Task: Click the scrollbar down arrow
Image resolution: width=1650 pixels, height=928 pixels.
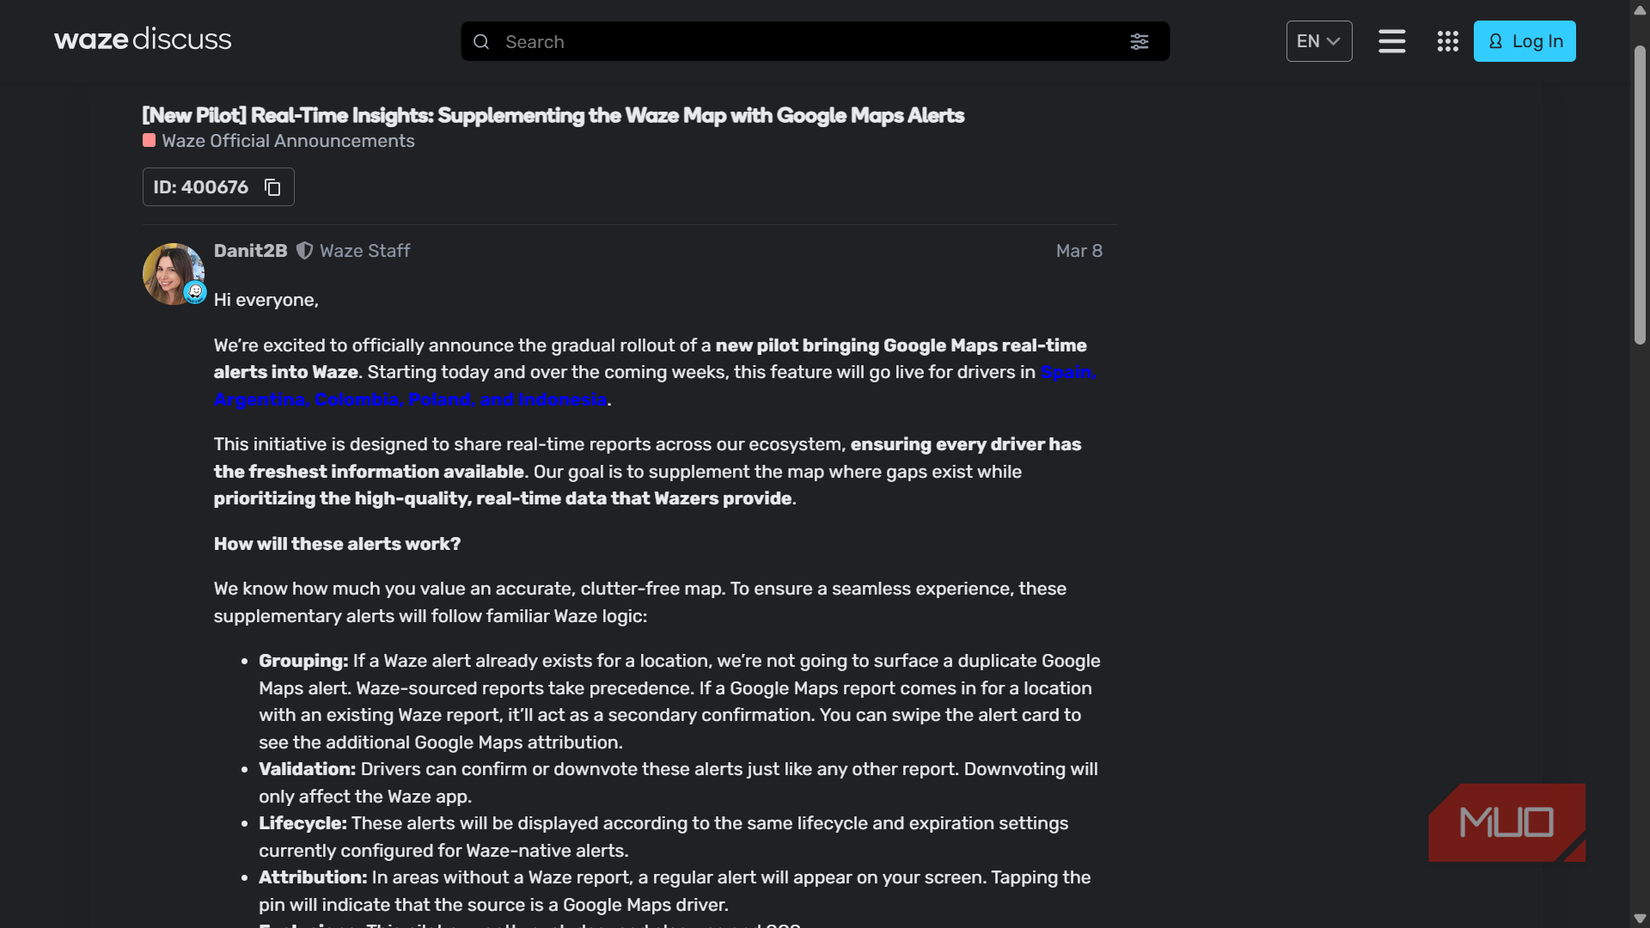Action: (x=1640, y=918)
